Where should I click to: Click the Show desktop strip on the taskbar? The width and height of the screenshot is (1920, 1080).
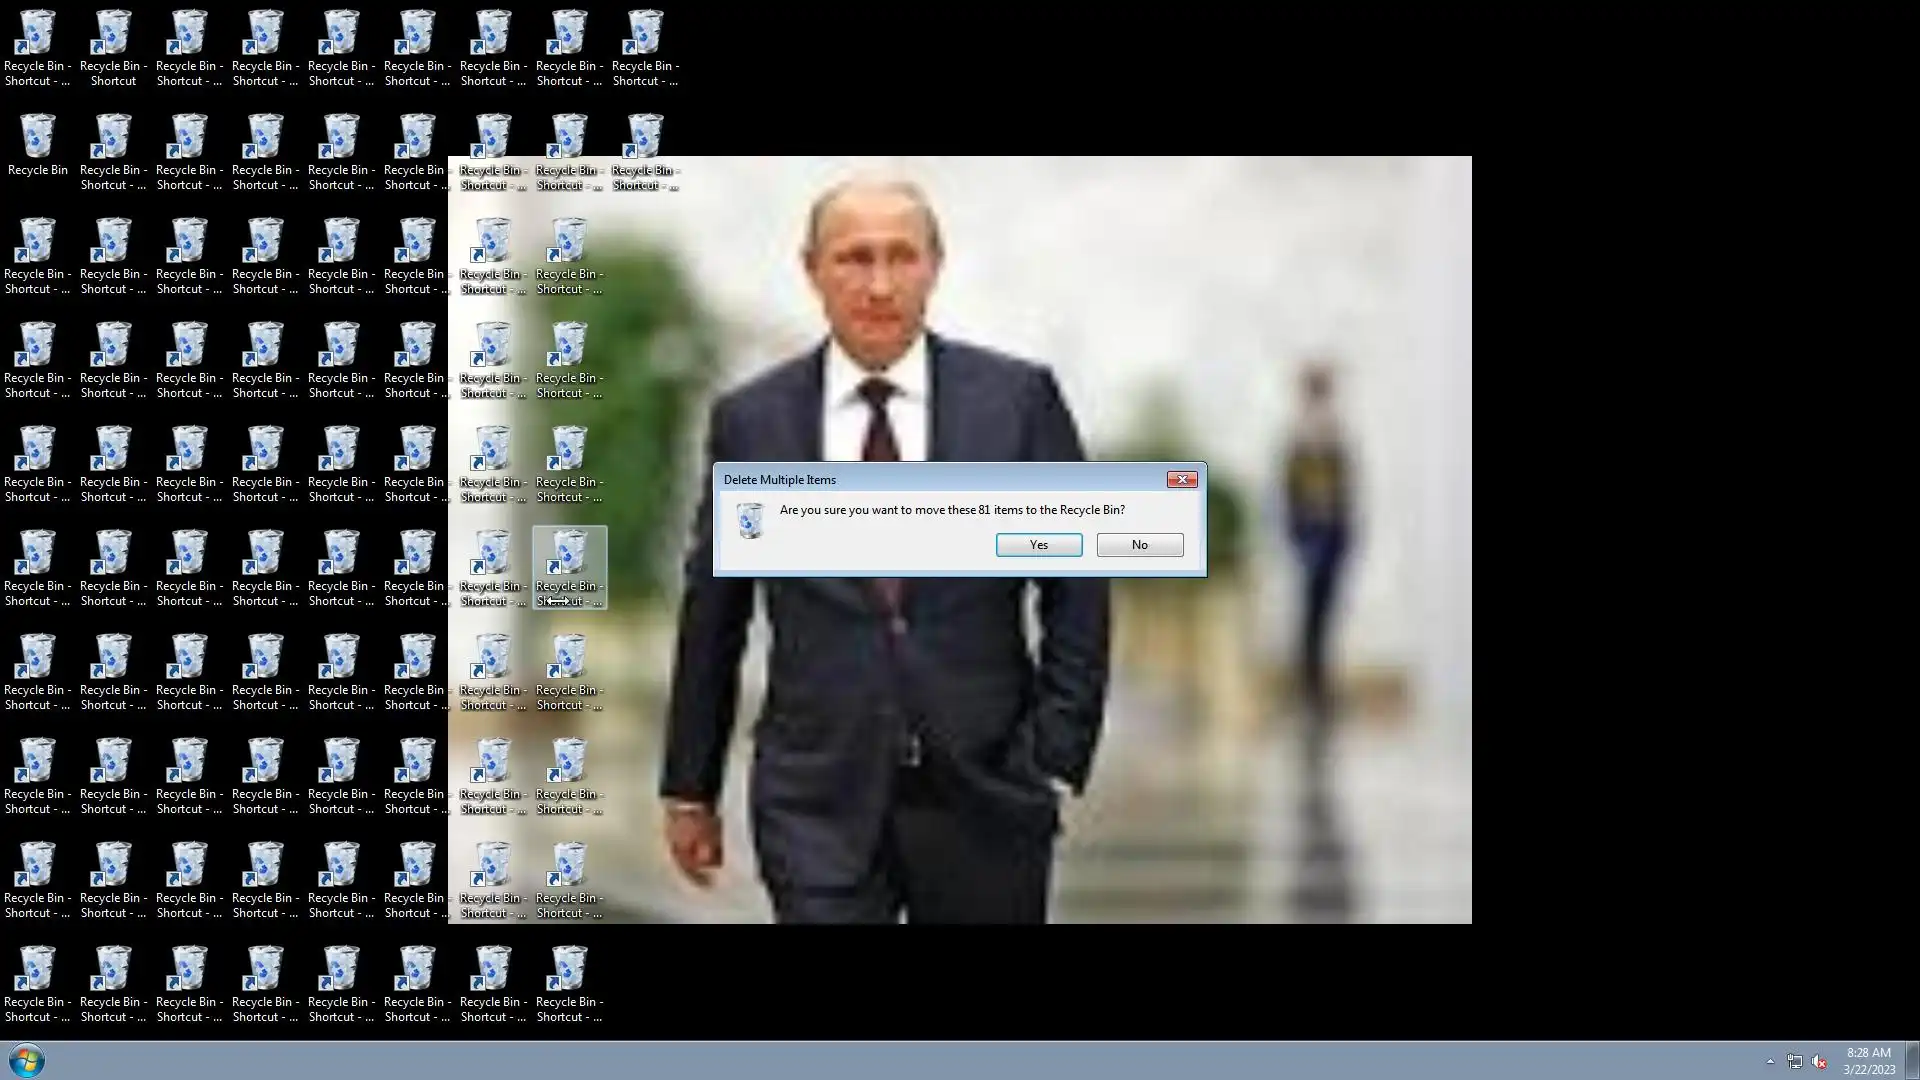(1912, 1061)
